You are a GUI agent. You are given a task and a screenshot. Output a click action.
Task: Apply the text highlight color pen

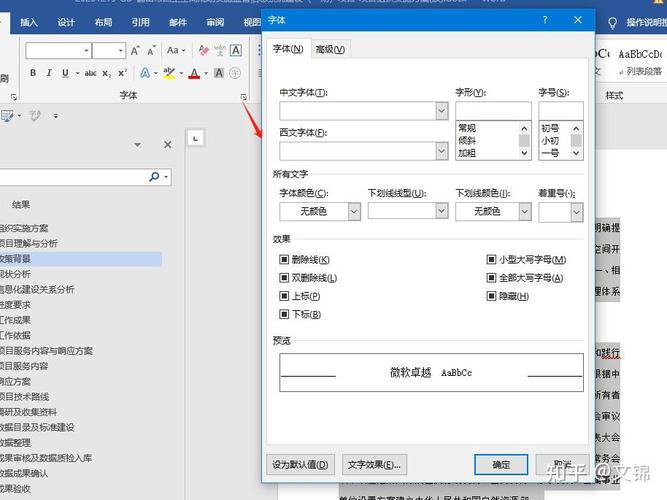[x=169, y=73]
